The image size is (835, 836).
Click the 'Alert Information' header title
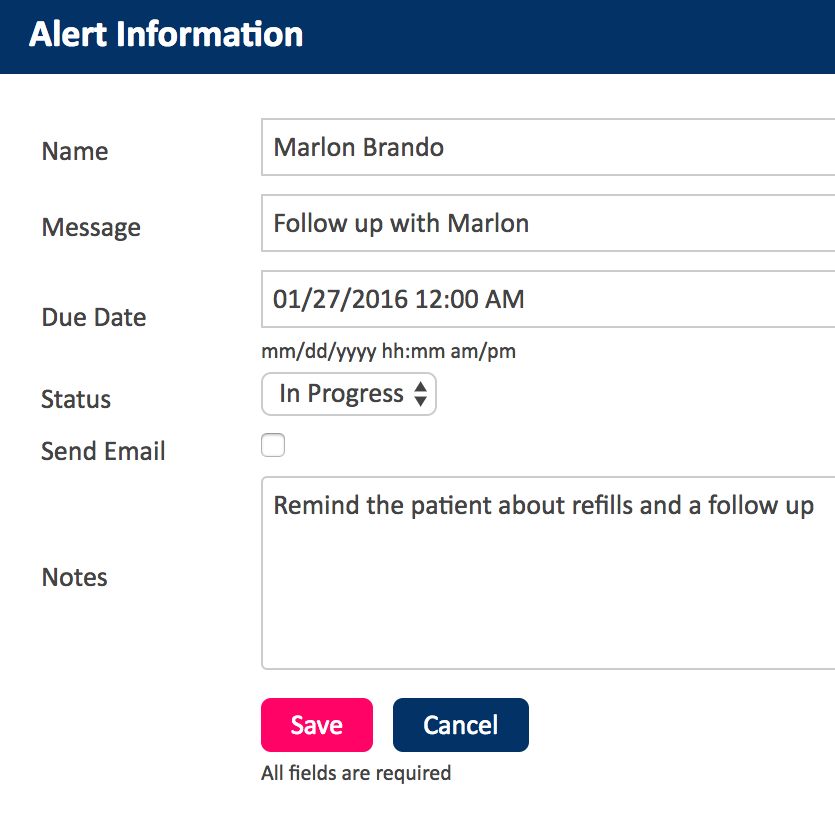166,35
